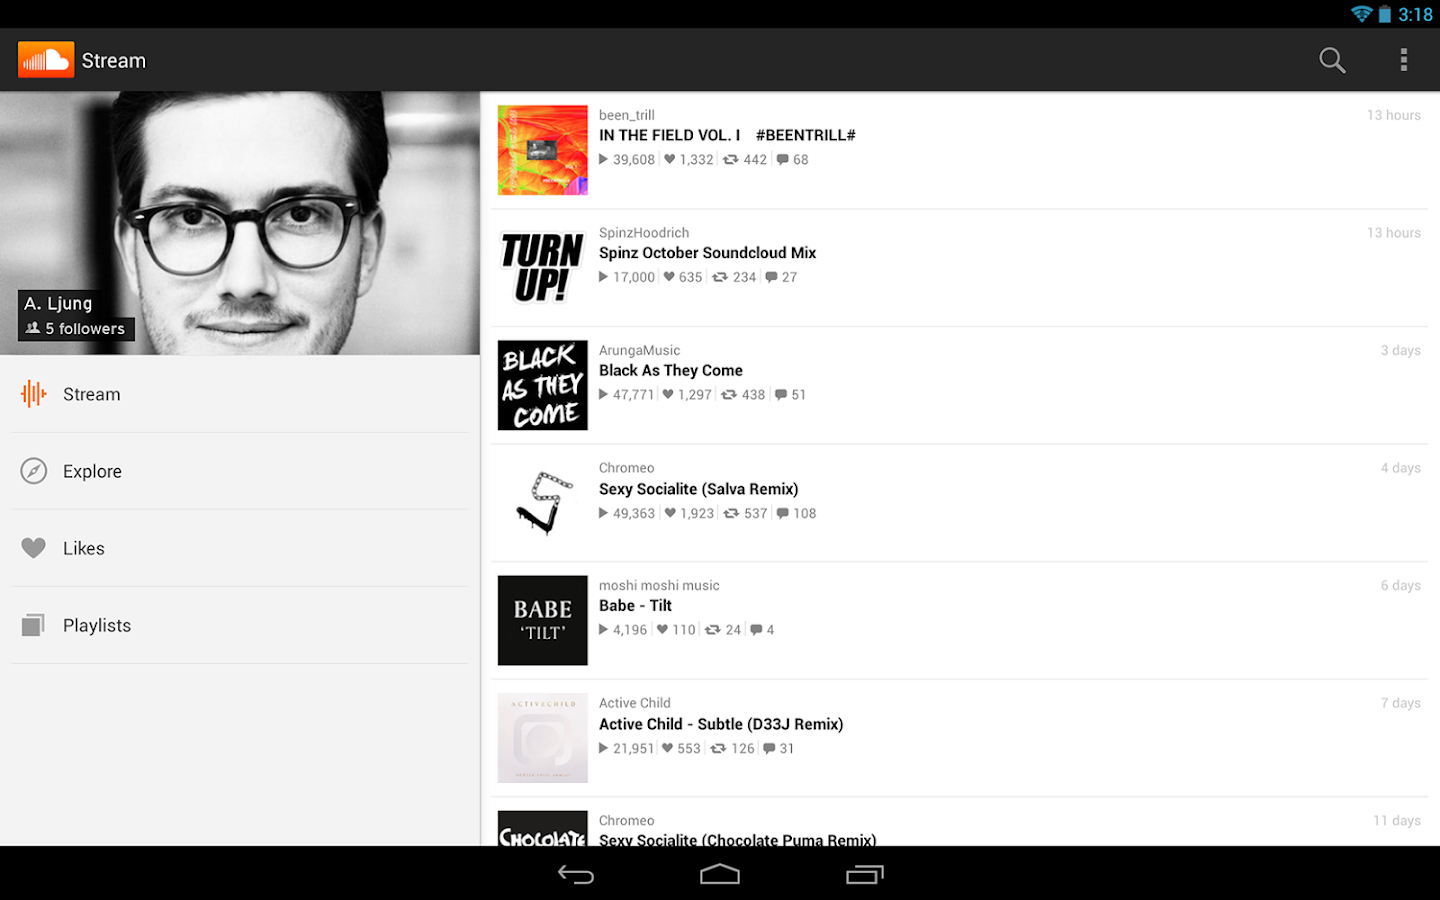Tap the heart icon showing 635 likes
The width and height of the screenshot is (1440, 900).
click(x=669, y=277)
